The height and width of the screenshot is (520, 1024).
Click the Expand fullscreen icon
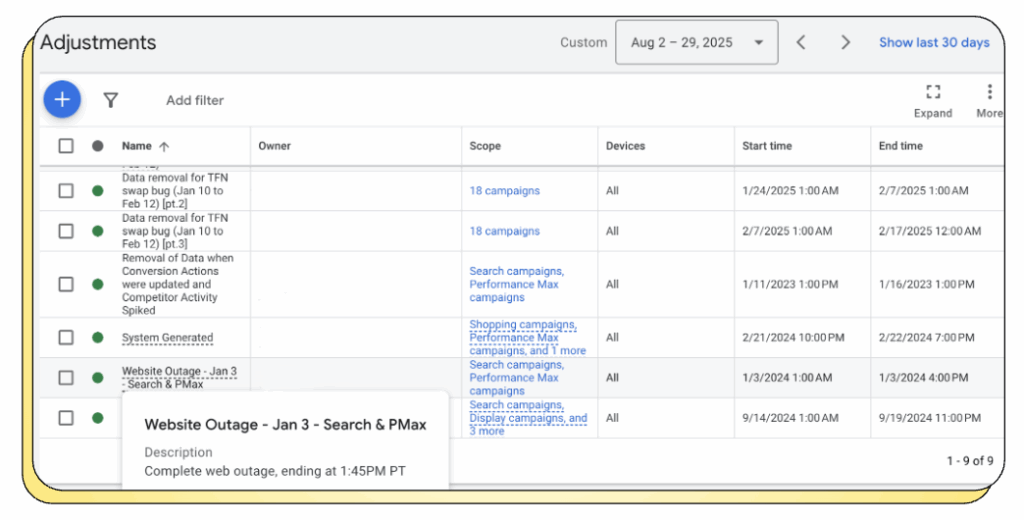pyautogui.click(x=932, y=93)
